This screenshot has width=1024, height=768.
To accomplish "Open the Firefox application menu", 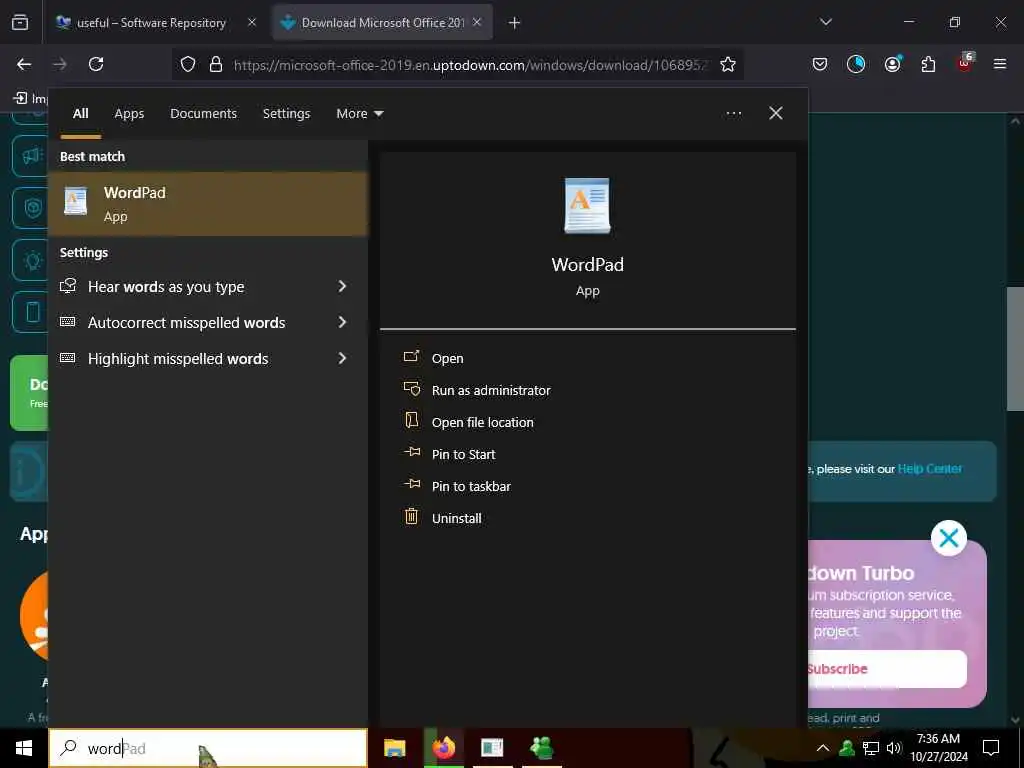I will click(x=999, y=64).
